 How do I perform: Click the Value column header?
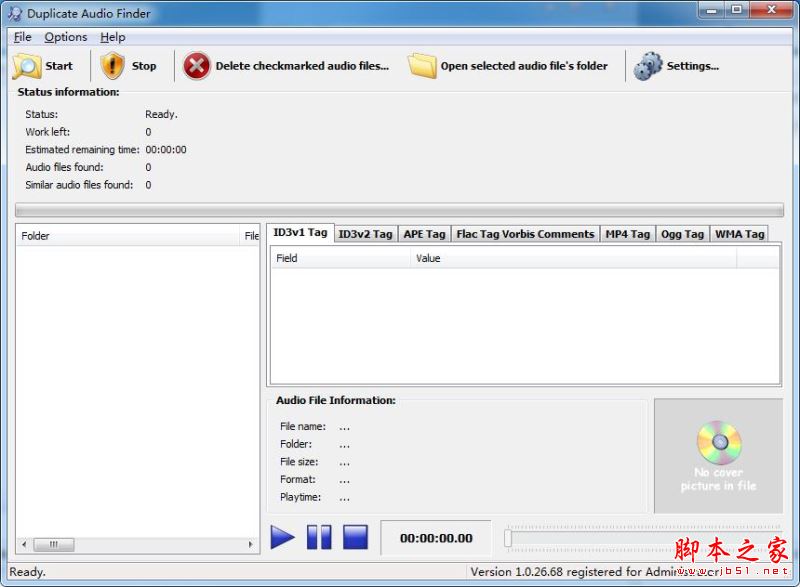tap(573, 258)
